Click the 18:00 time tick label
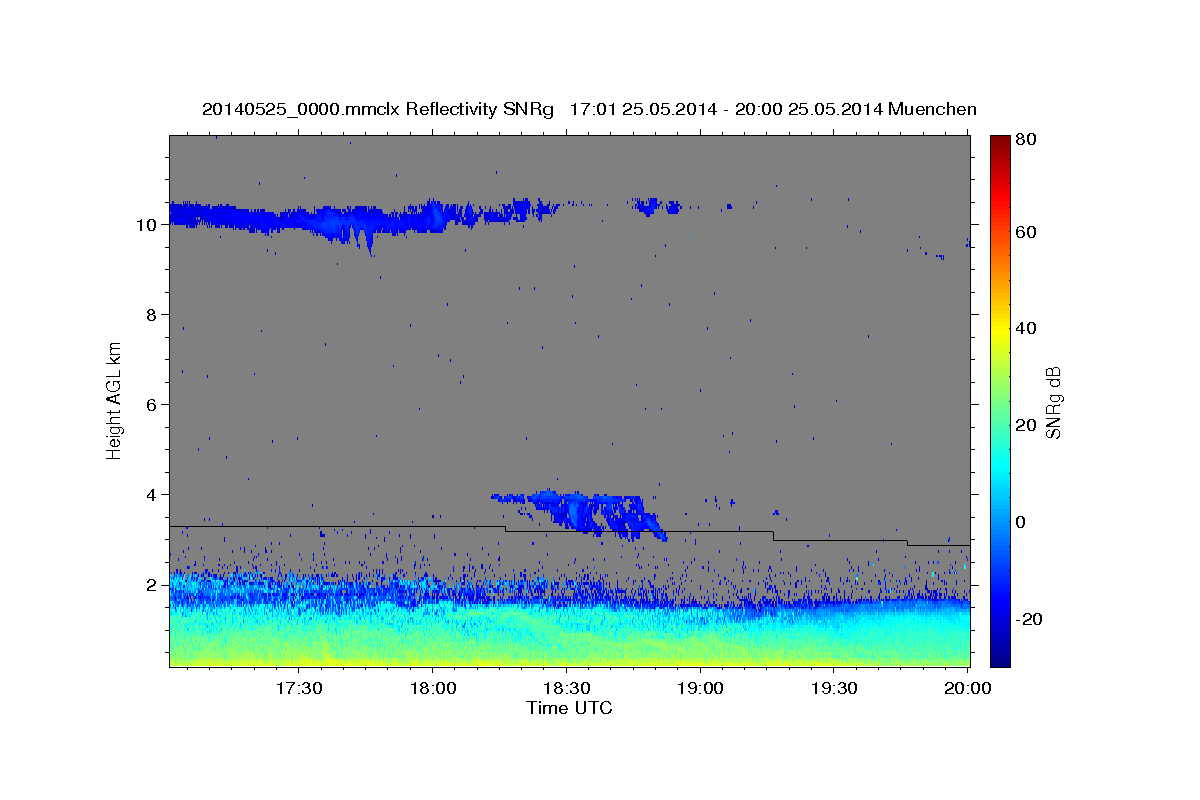This screenshot has height=800, width=1200. pos(432,689)
